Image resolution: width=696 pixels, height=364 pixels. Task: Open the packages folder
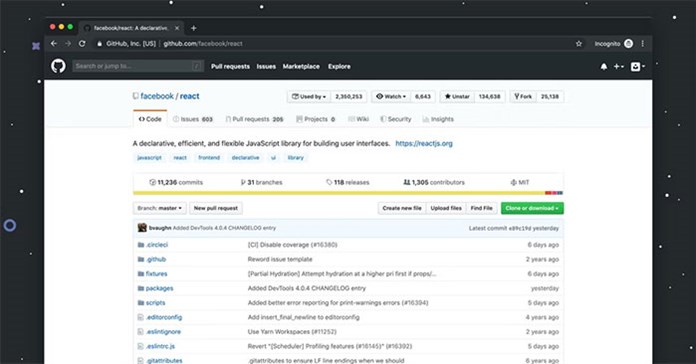tap(159, 289)
